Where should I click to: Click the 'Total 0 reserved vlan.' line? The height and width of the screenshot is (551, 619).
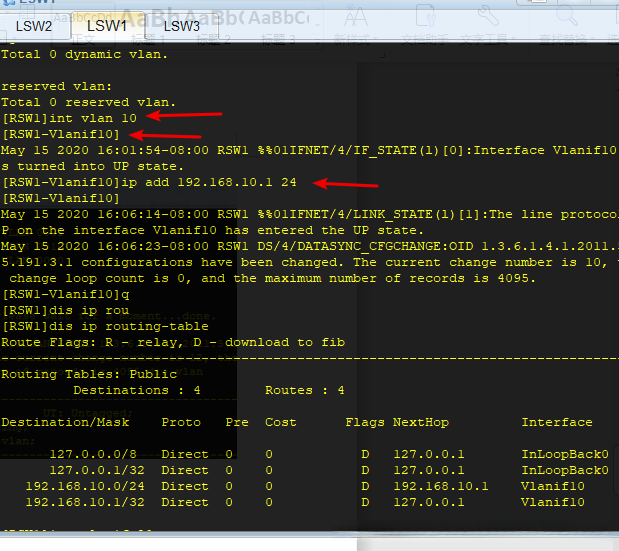[88, 103]
